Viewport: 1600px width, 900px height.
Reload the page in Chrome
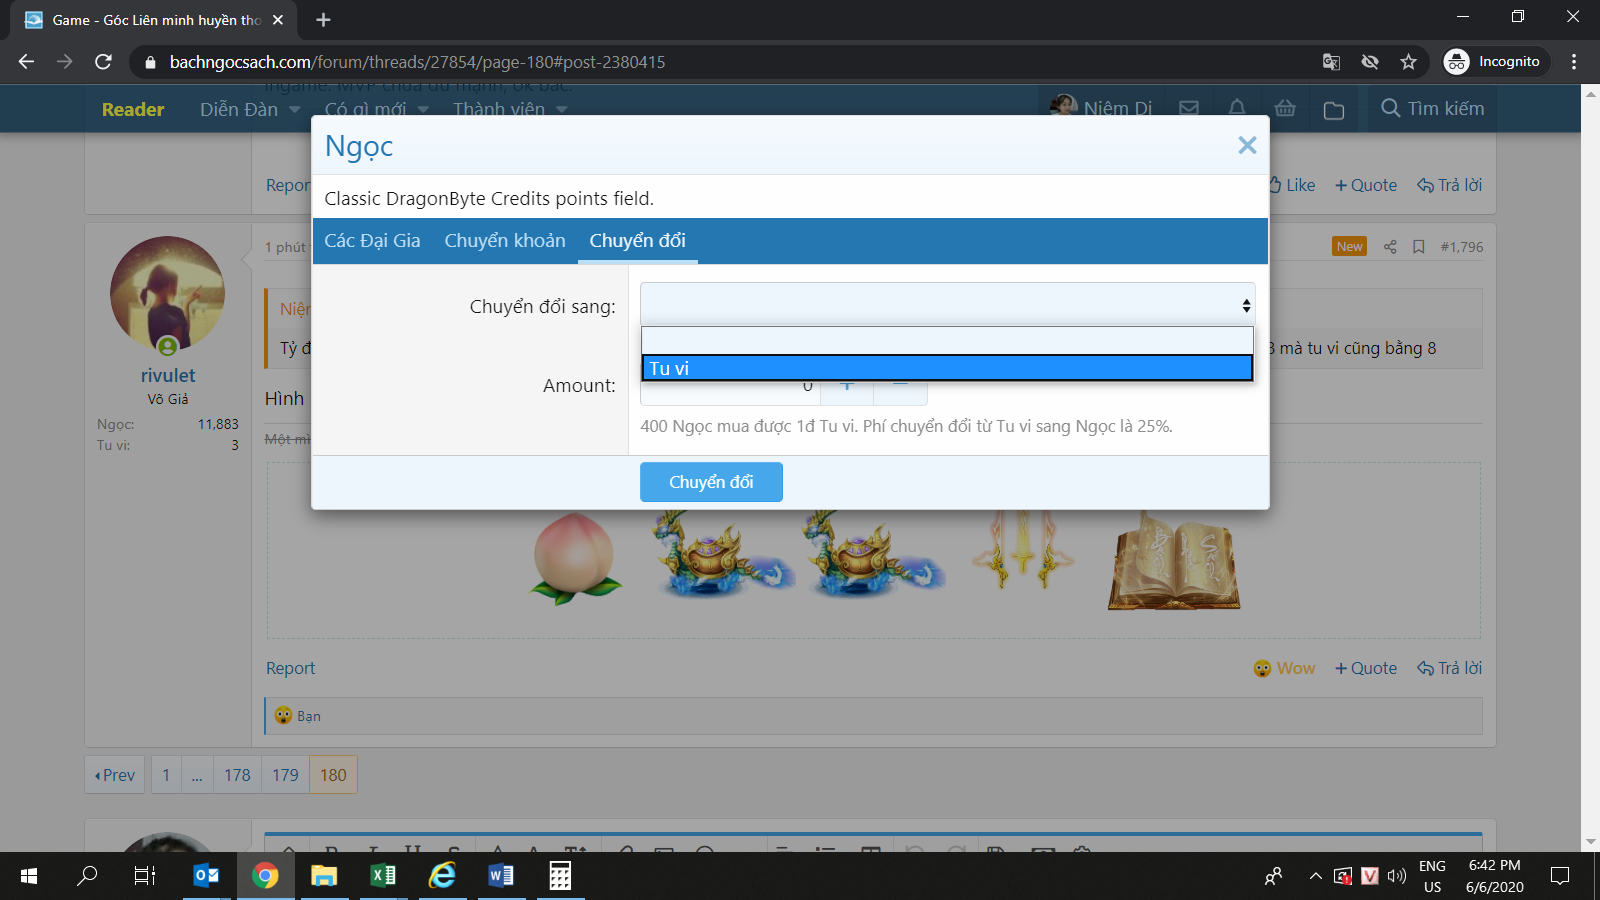103,62
